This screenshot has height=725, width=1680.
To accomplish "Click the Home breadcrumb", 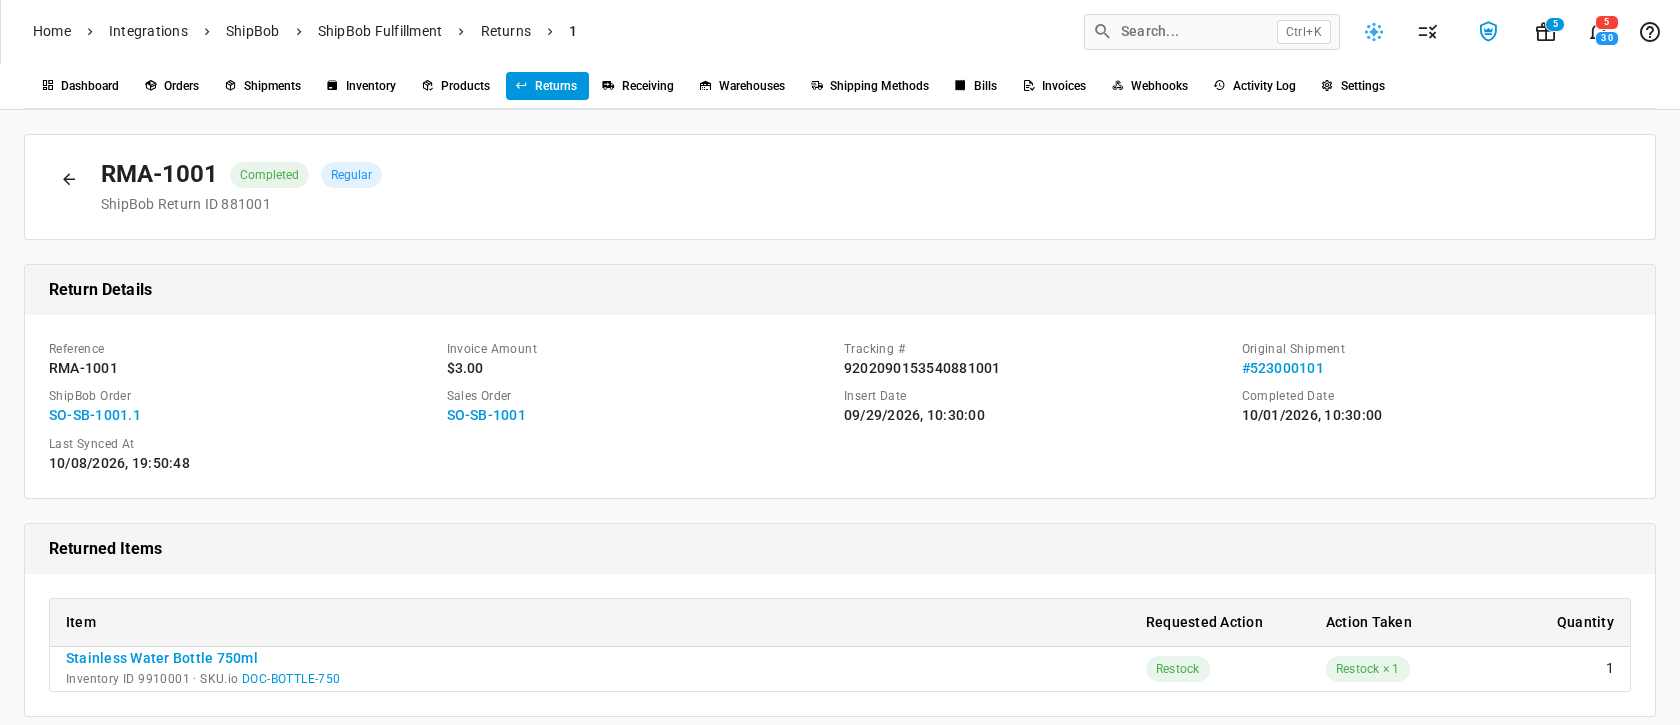I will [x=52, y=31].
